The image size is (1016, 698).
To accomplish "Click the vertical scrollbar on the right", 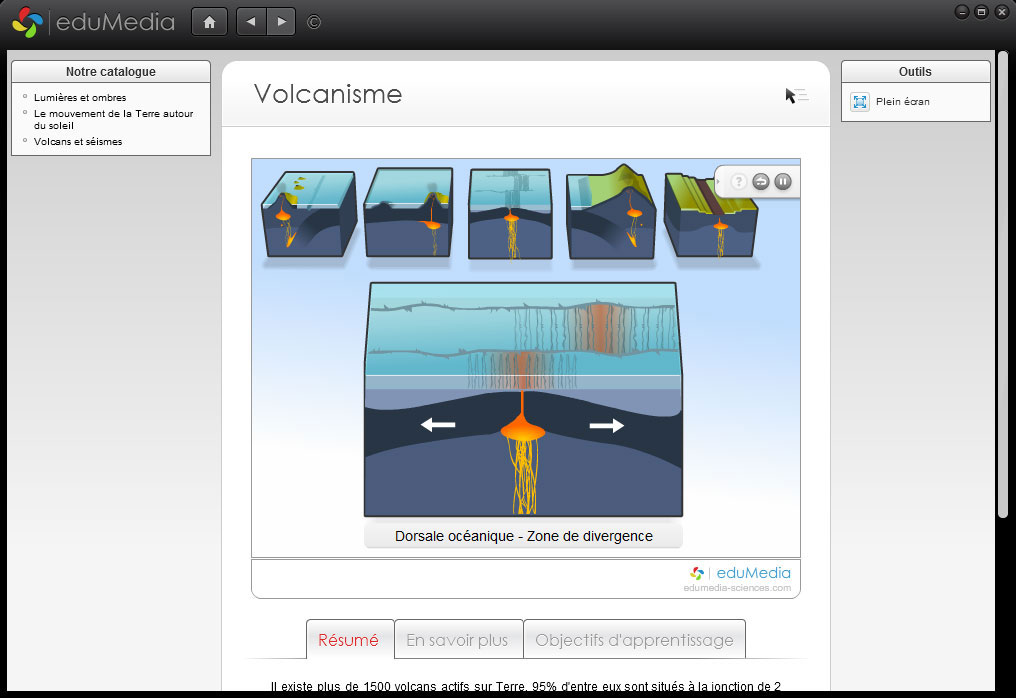I will pos(1002,280).
